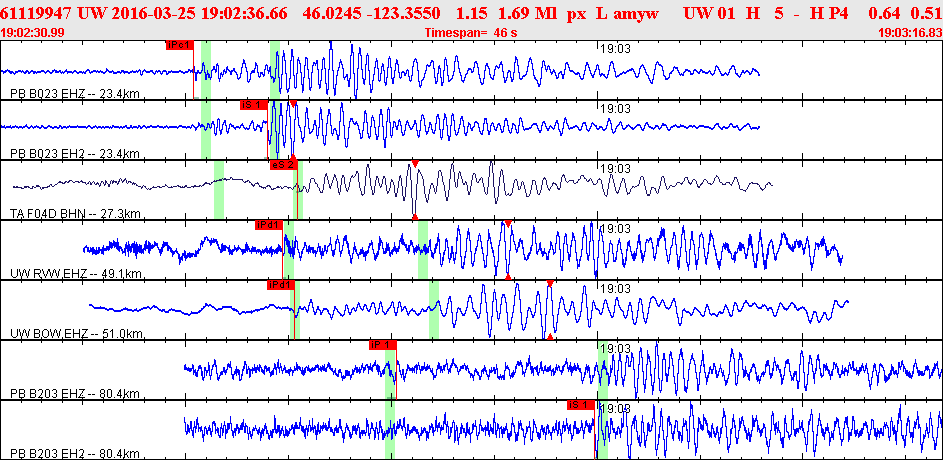Click the start time 19:02:30.99 label
Viewport: 943px width, 460px height.
click(x=34, y=33)
